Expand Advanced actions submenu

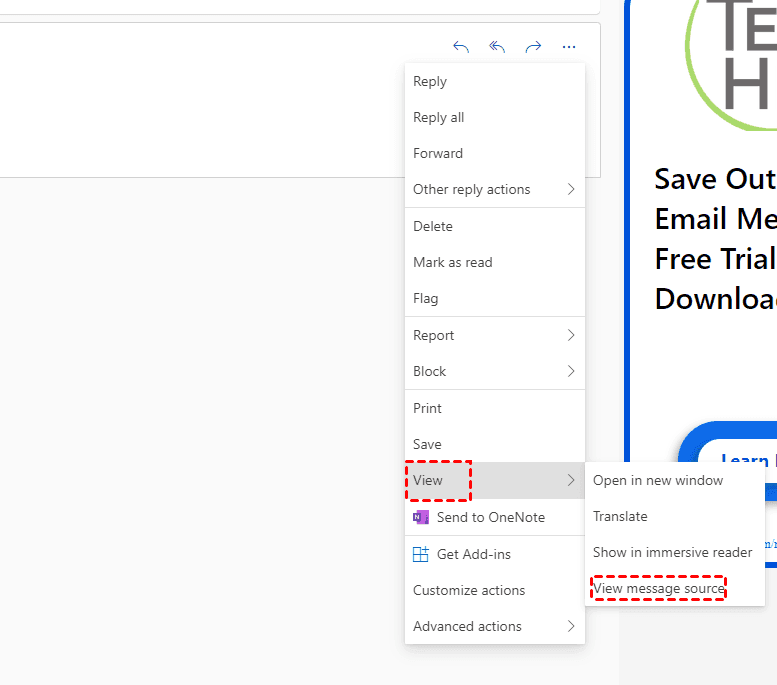tap(571, 626)
